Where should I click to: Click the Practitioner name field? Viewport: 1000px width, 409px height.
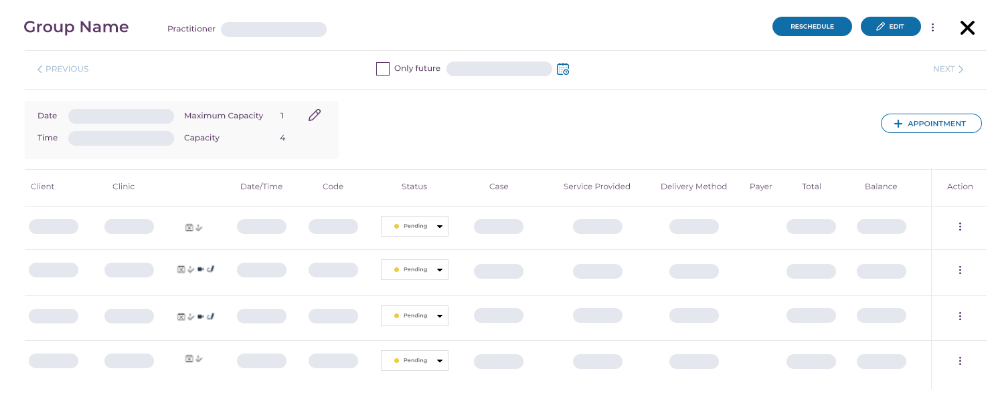pyautogui.click(x=274, y=29)
